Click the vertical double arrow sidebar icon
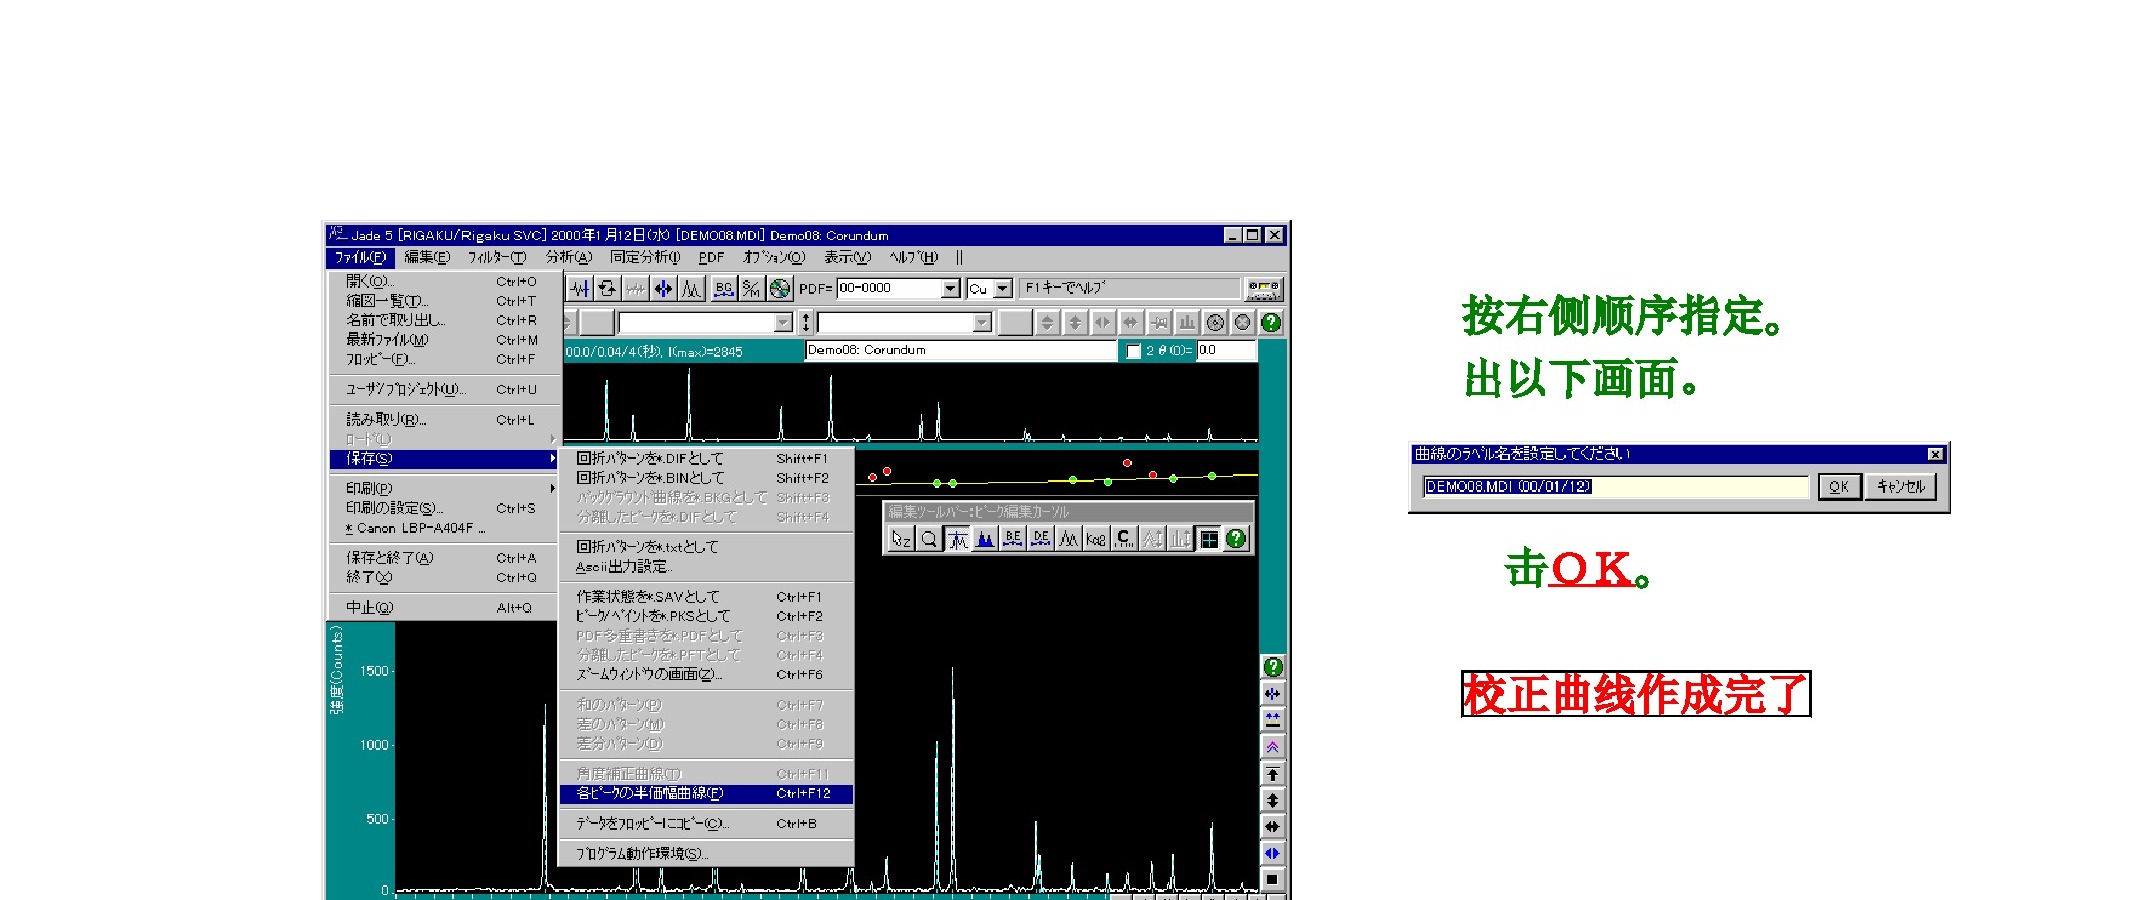This screenshot has width=2149, height=900. pos(1272,800)
